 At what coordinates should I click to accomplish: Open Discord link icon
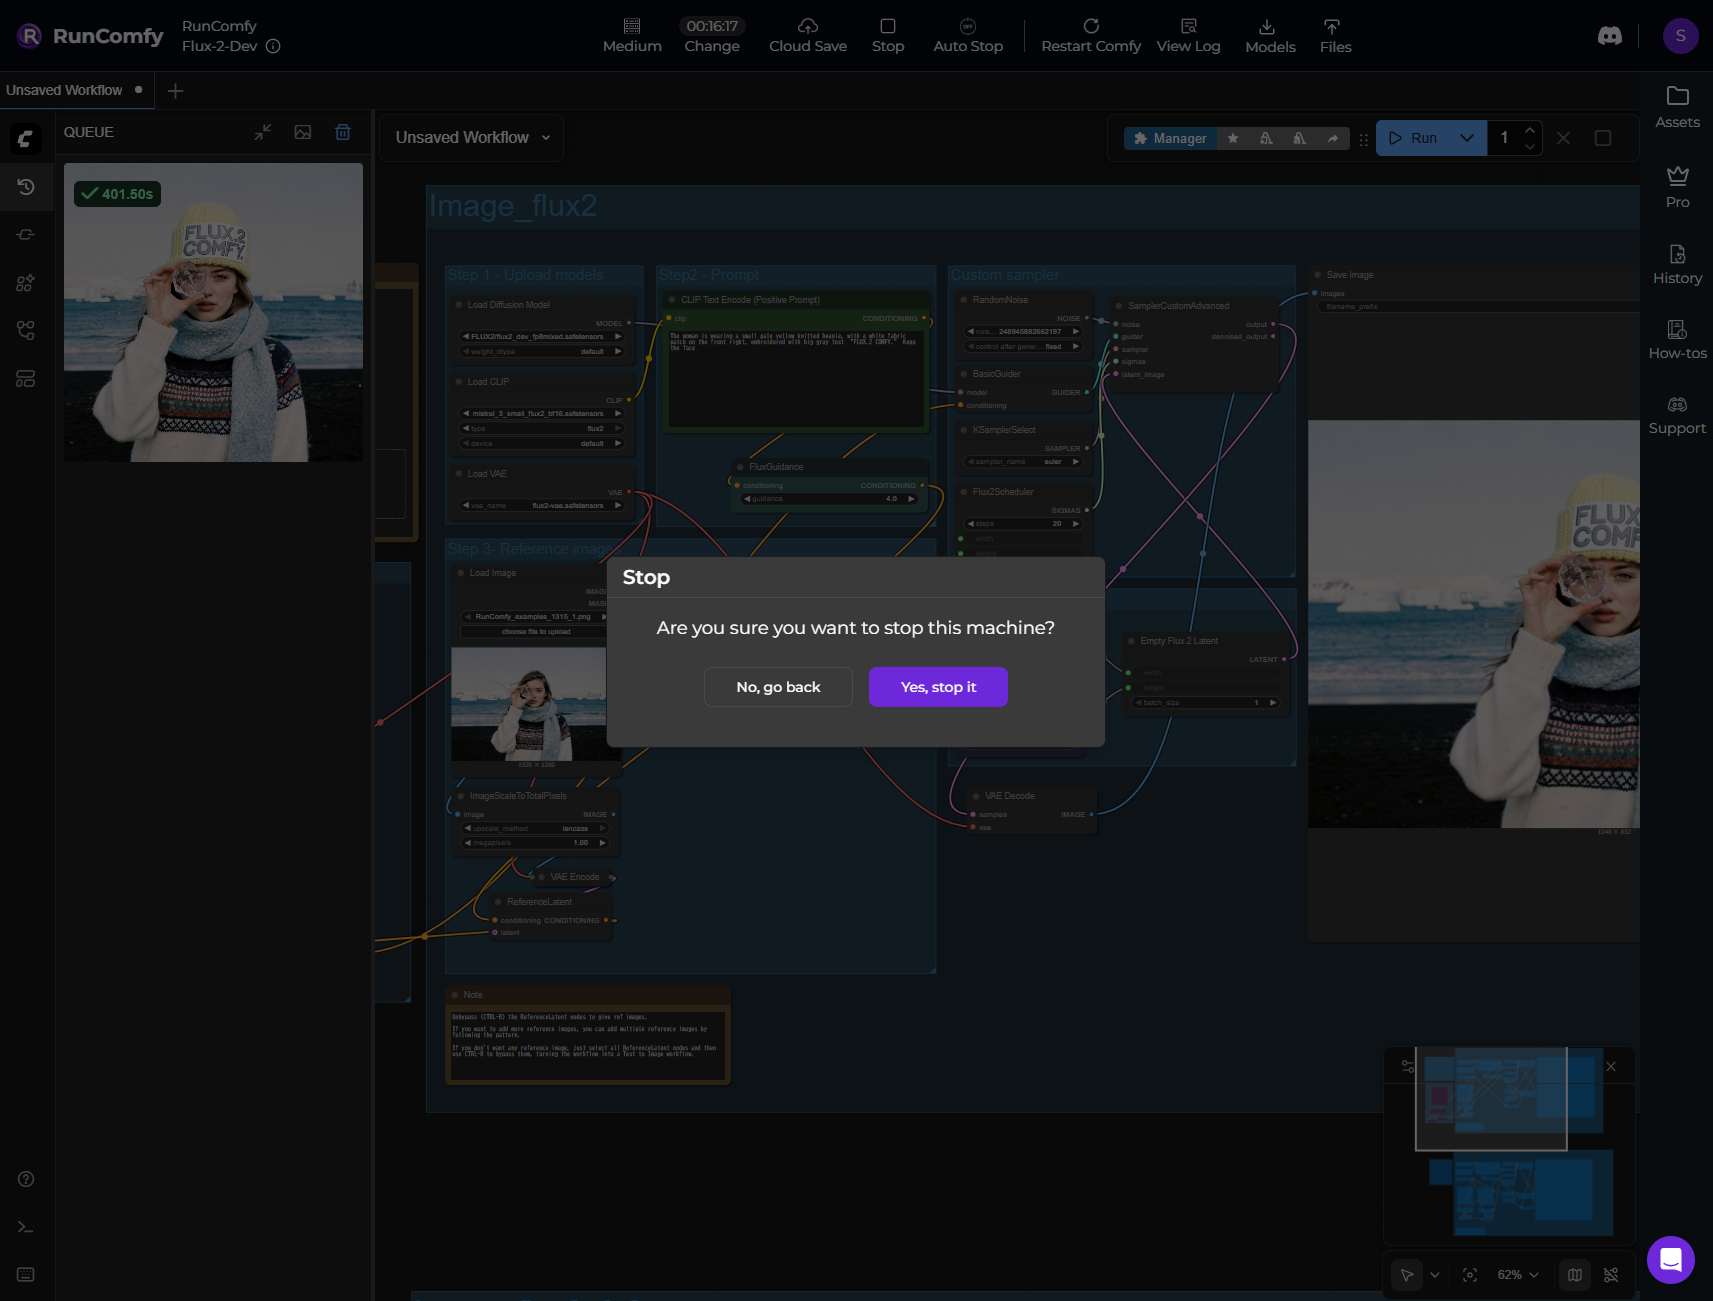click(x=1609, y=36)
